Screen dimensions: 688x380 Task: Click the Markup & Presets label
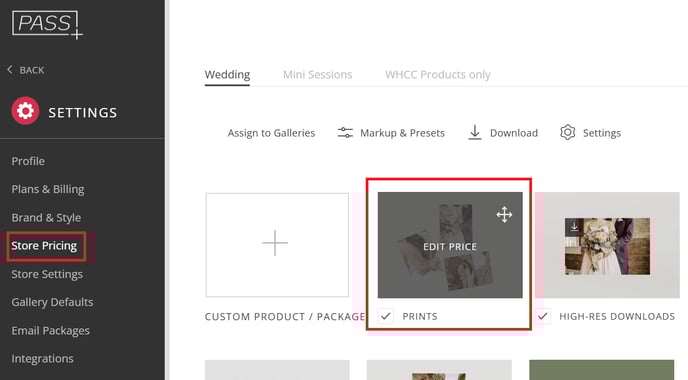click(x=402, y=133)
